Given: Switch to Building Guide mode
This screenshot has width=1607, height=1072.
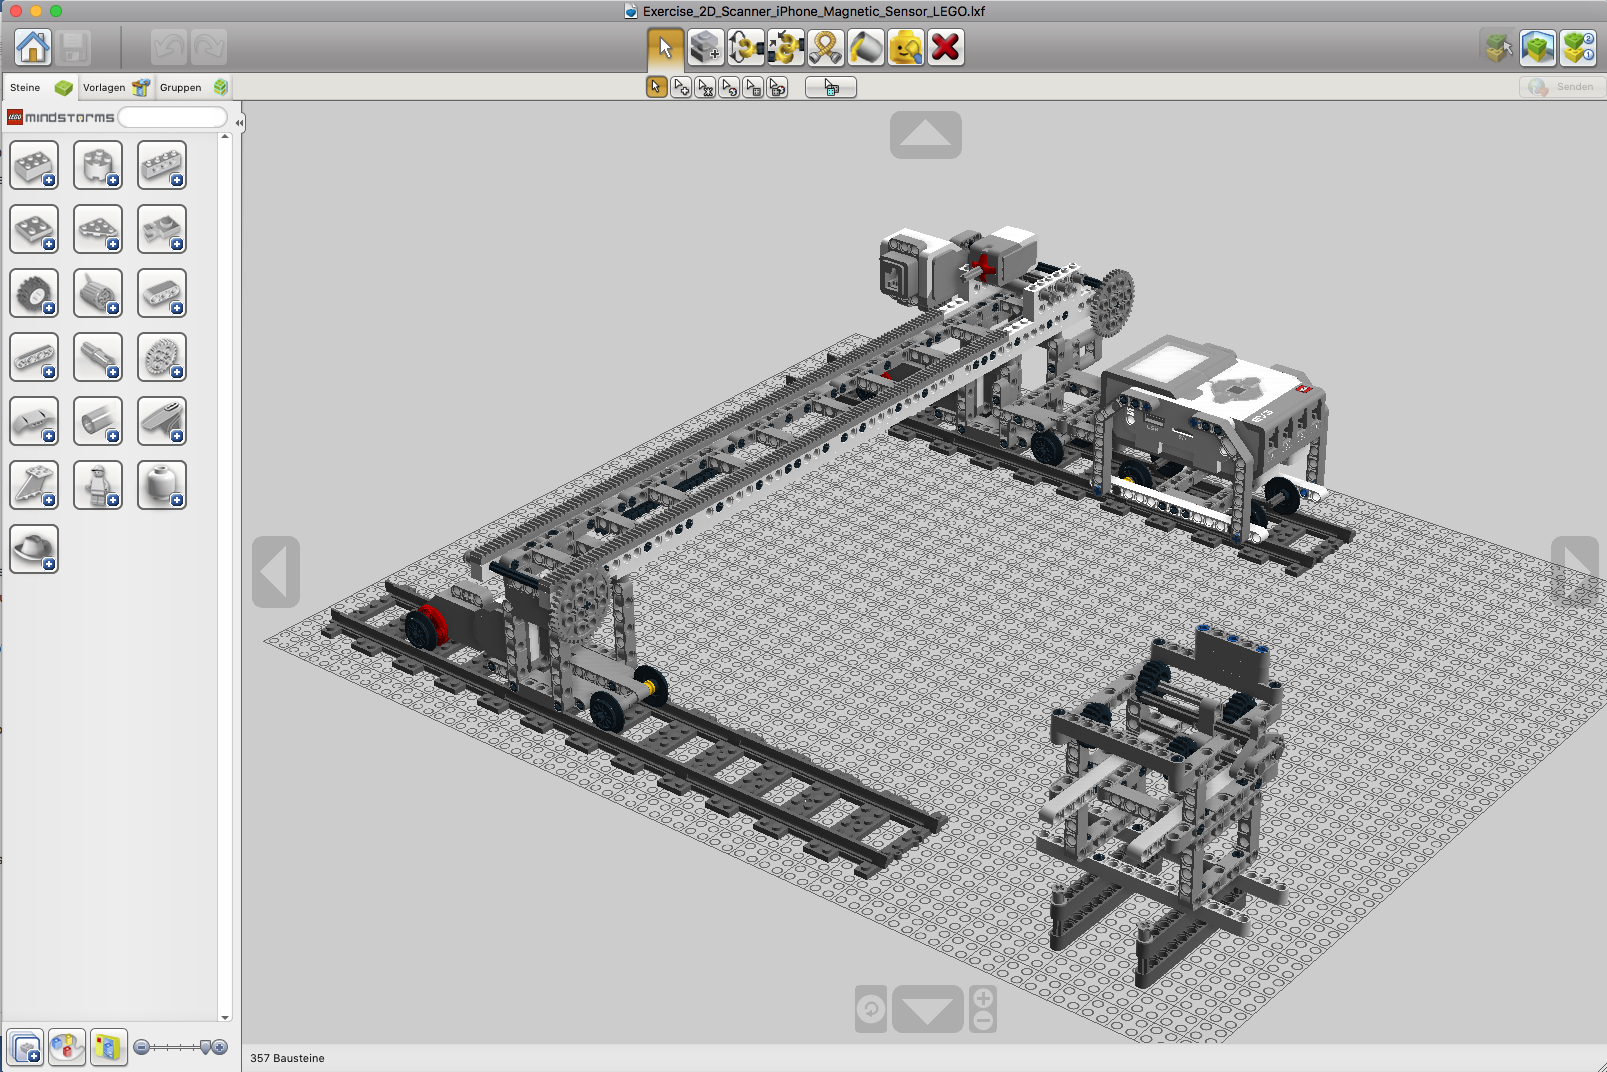Looking at the screenshot, I should [1578, 47].
